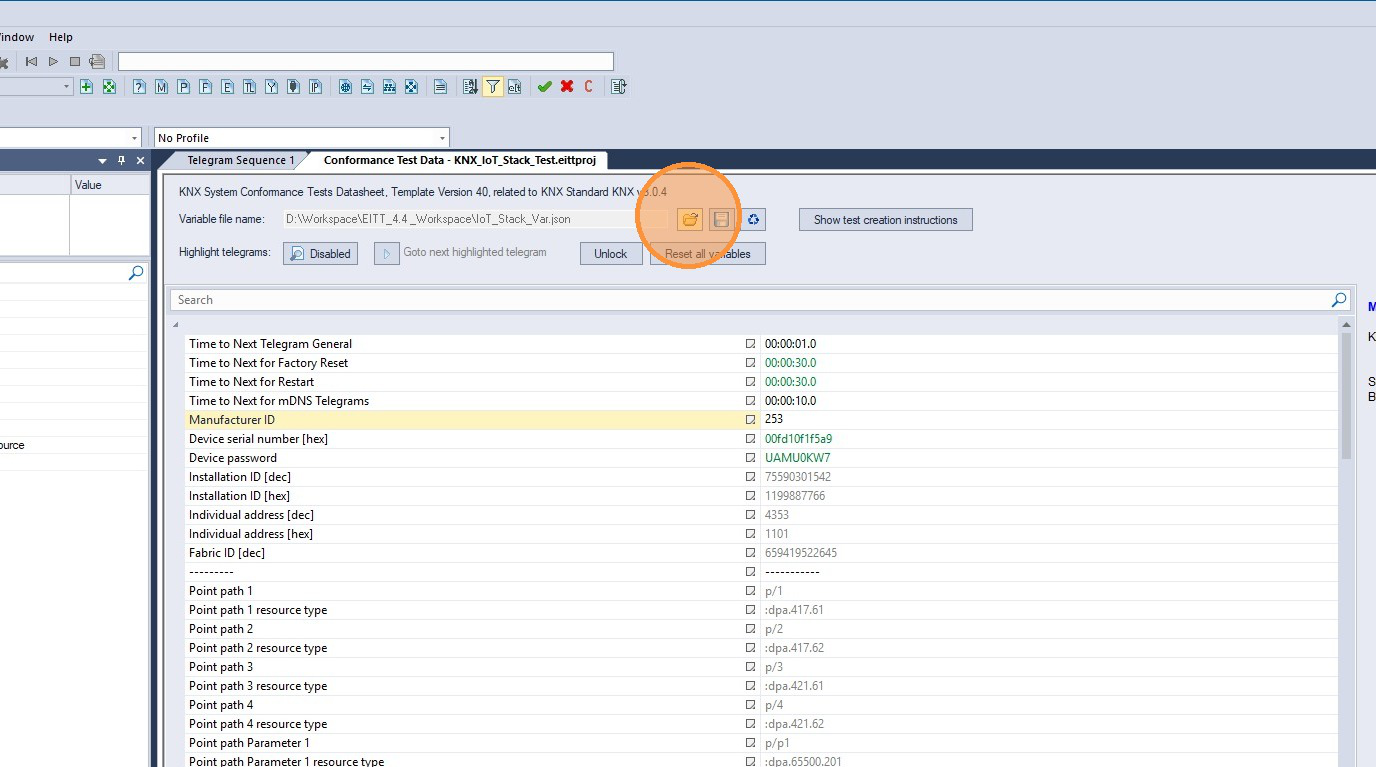Click the red X toolbar icon
The width and height of the screenshot is (1376, 767).
[567, 87]
